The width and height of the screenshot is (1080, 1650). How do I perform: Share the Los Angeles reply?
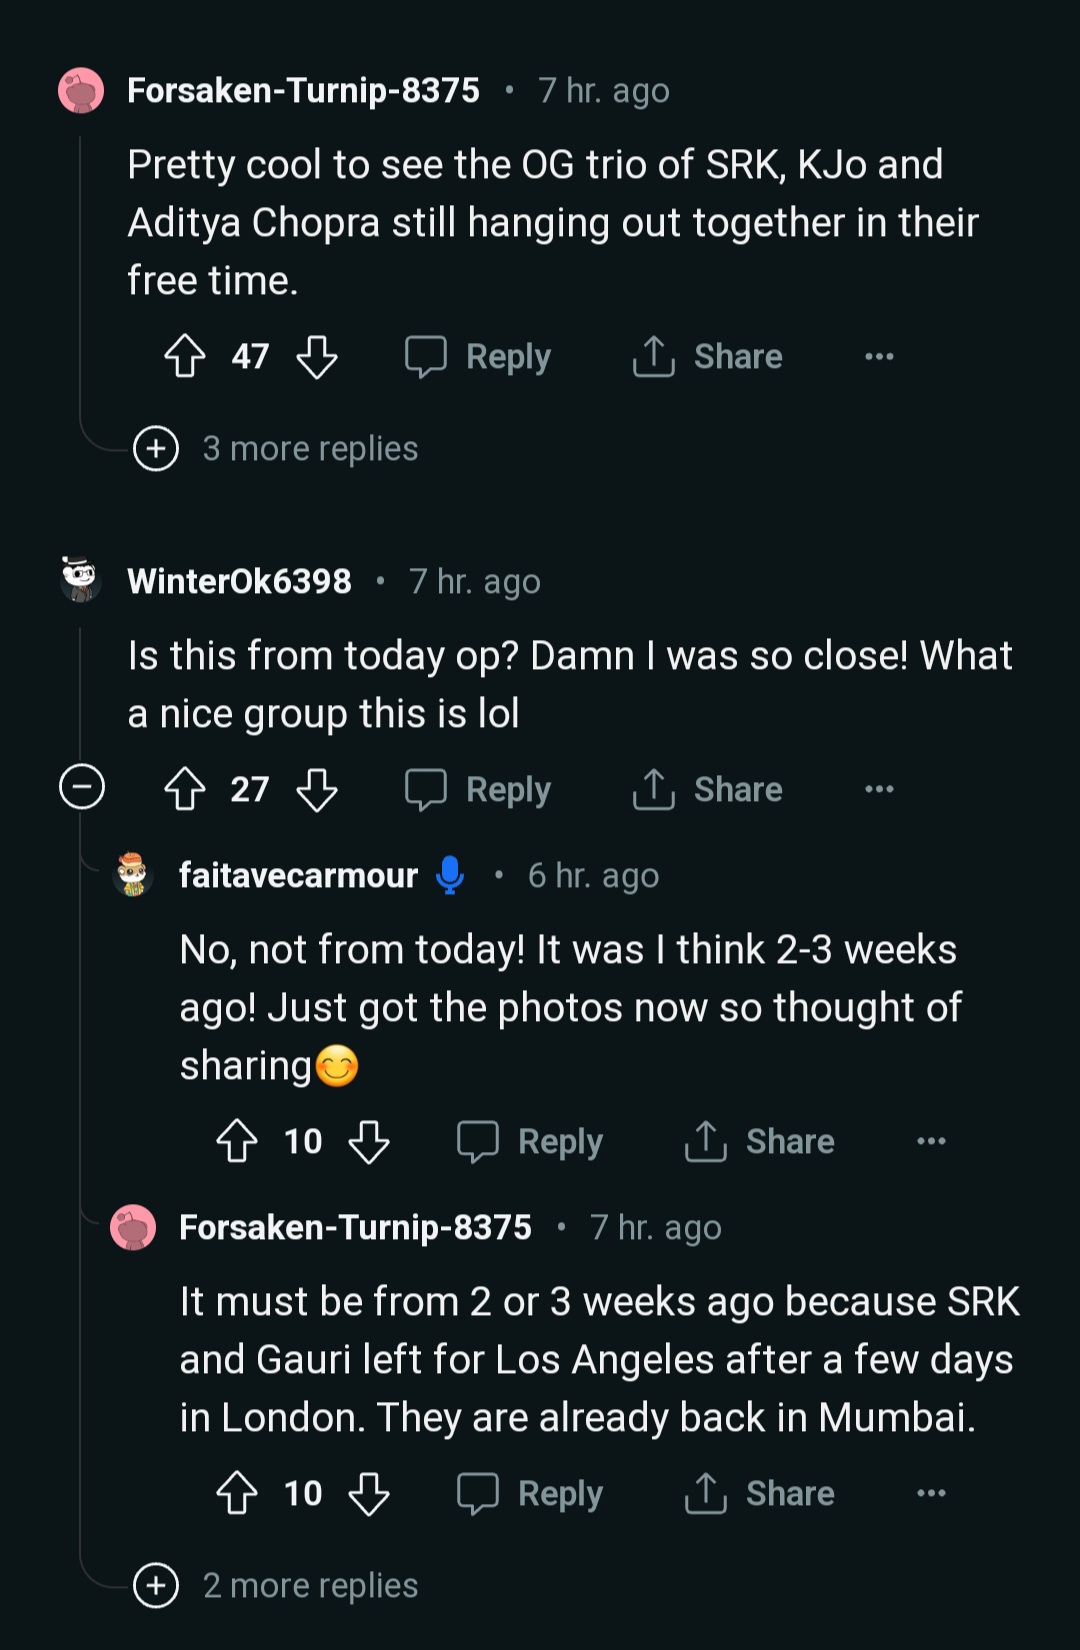coord(760,1494)
